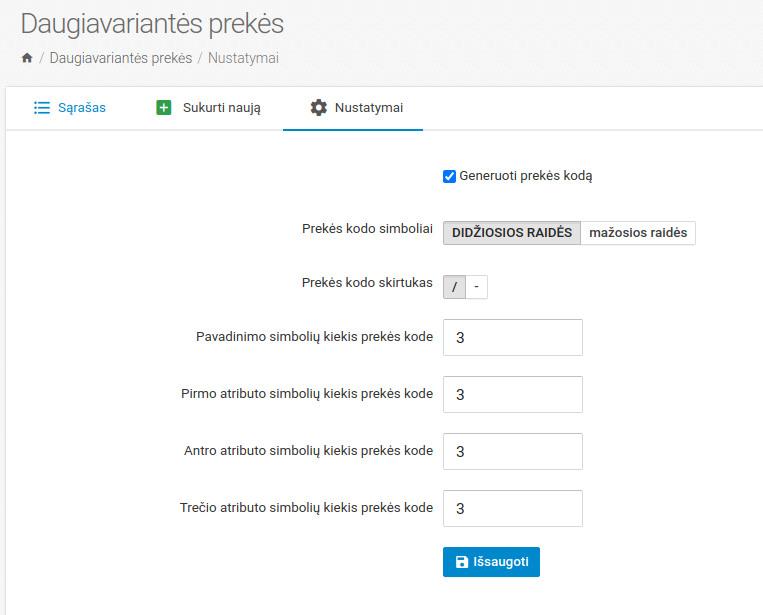Click the list icon beside Sąrašas
Image resolution: width=763 pixels, height=615 pixels.
(x=42, y=107)
